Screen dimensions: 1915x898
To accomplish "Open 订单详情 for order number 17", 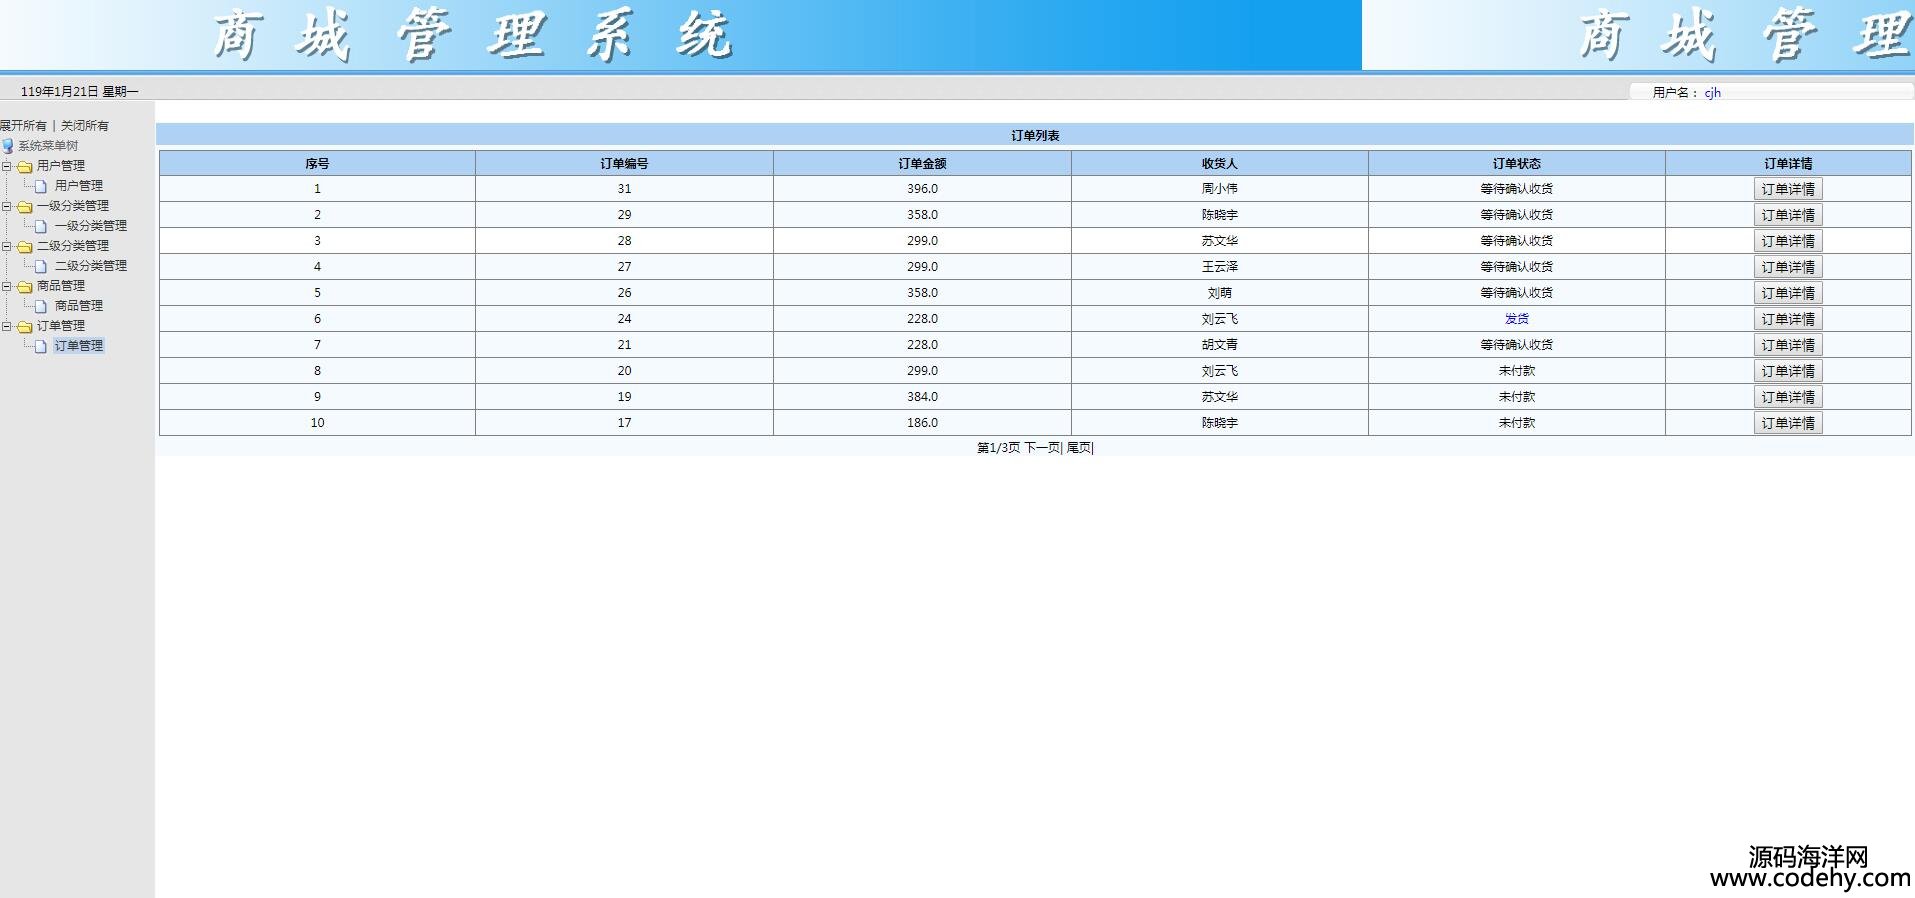I will (1787, 423).
